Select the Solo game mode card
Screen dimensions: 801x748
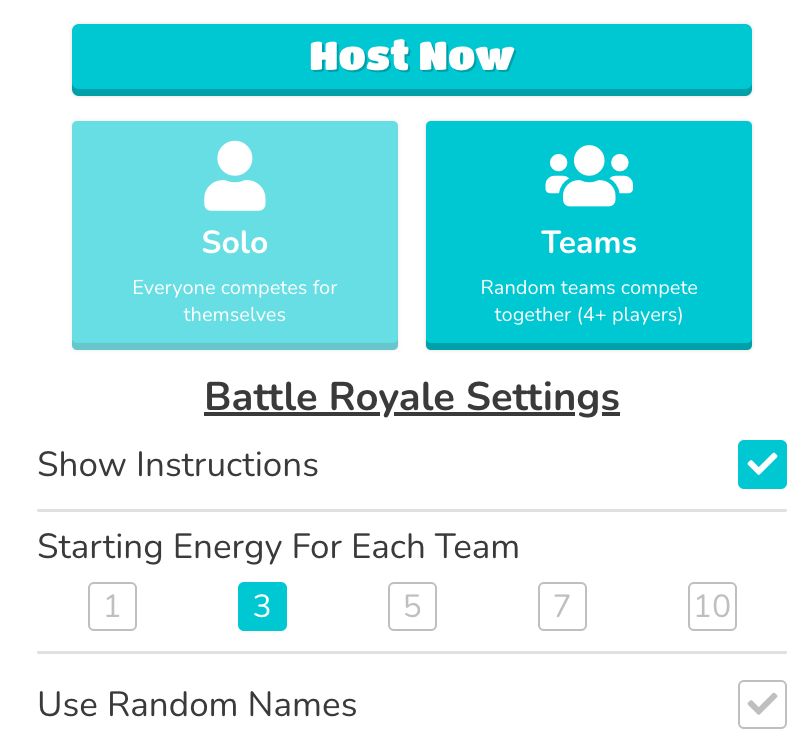234,235
